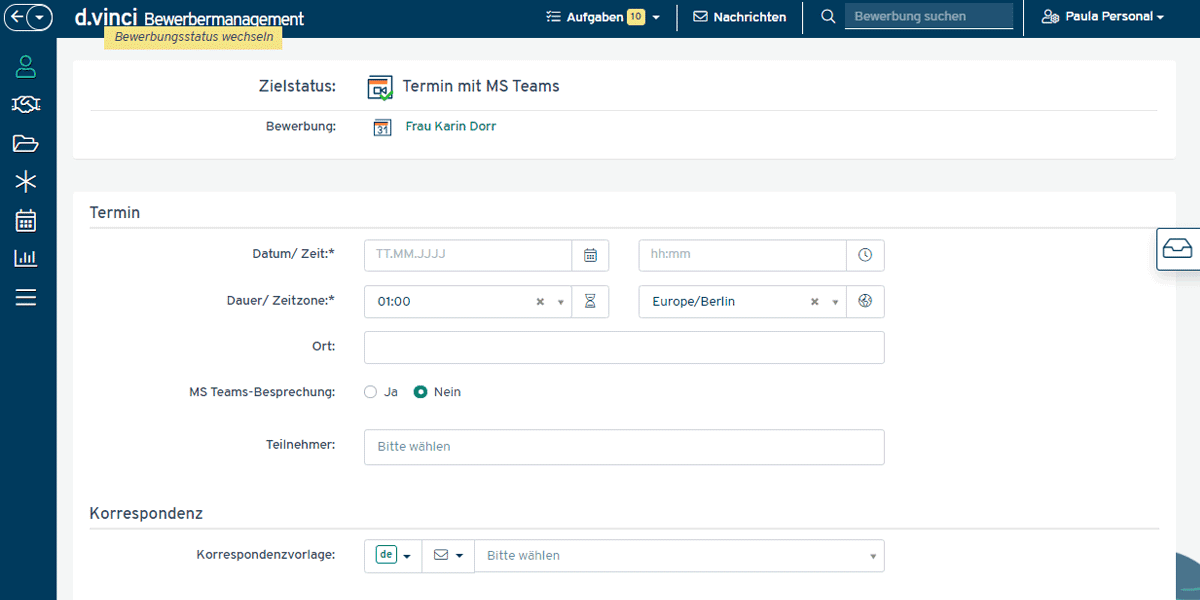Select Ja for MS Teams-Besprechung

[371, 392]
